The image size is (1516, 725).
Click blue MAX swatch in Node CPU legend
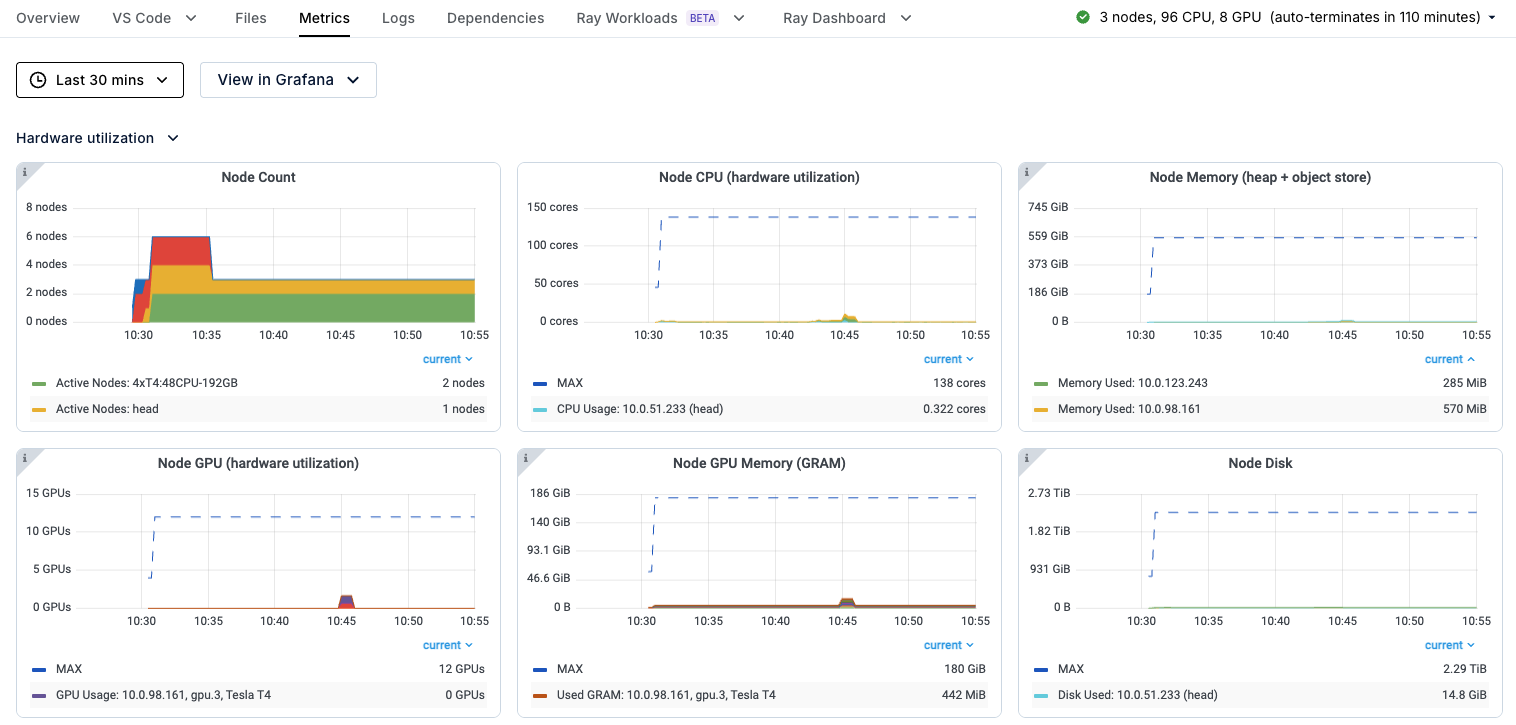click(540, 383)
